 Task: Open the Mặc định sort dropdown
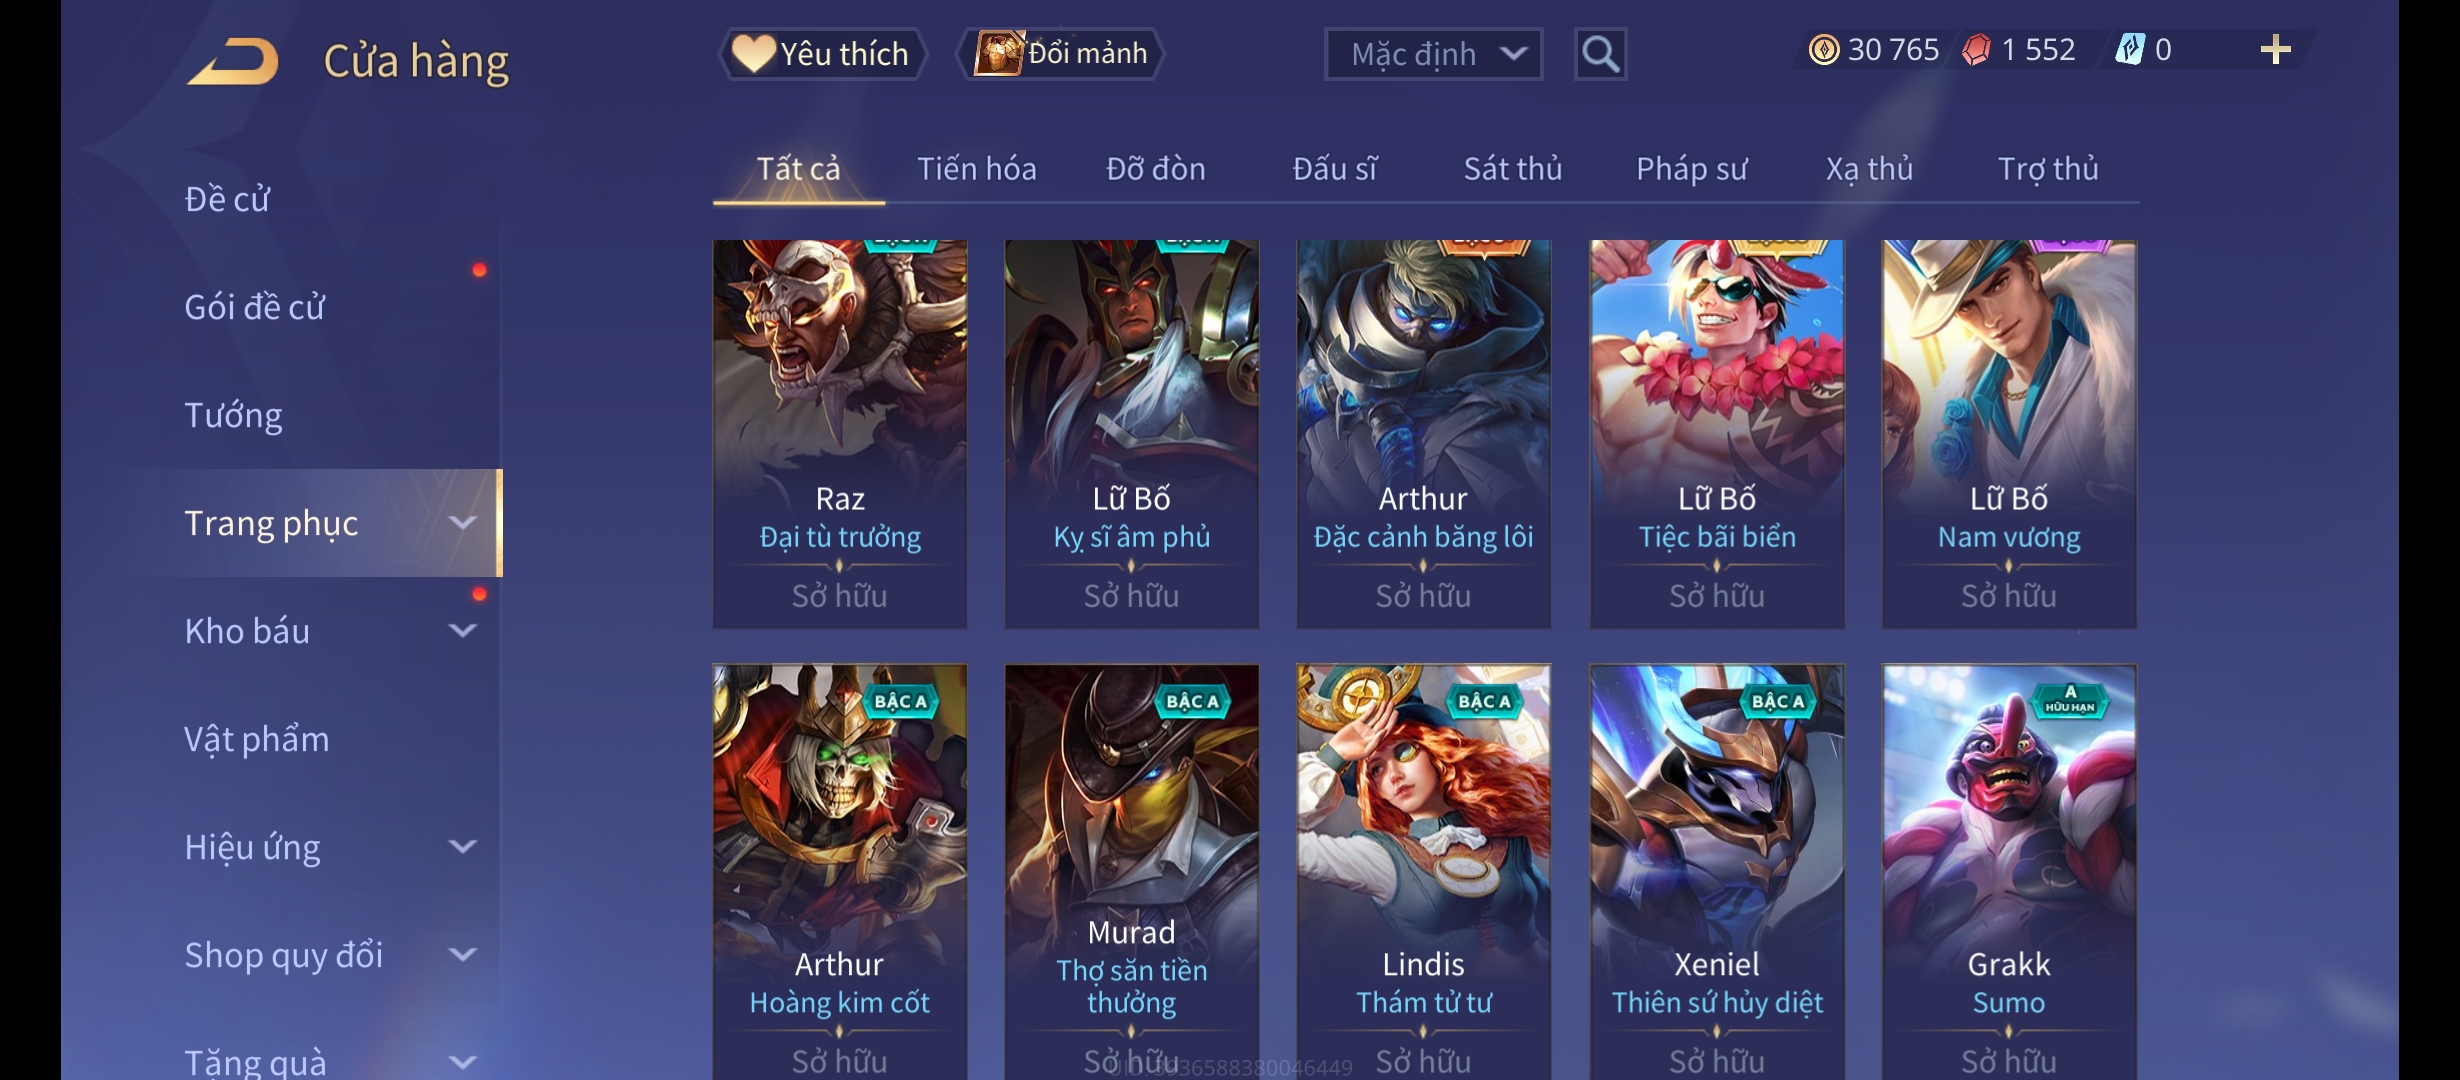click(x=1433, y=54)
